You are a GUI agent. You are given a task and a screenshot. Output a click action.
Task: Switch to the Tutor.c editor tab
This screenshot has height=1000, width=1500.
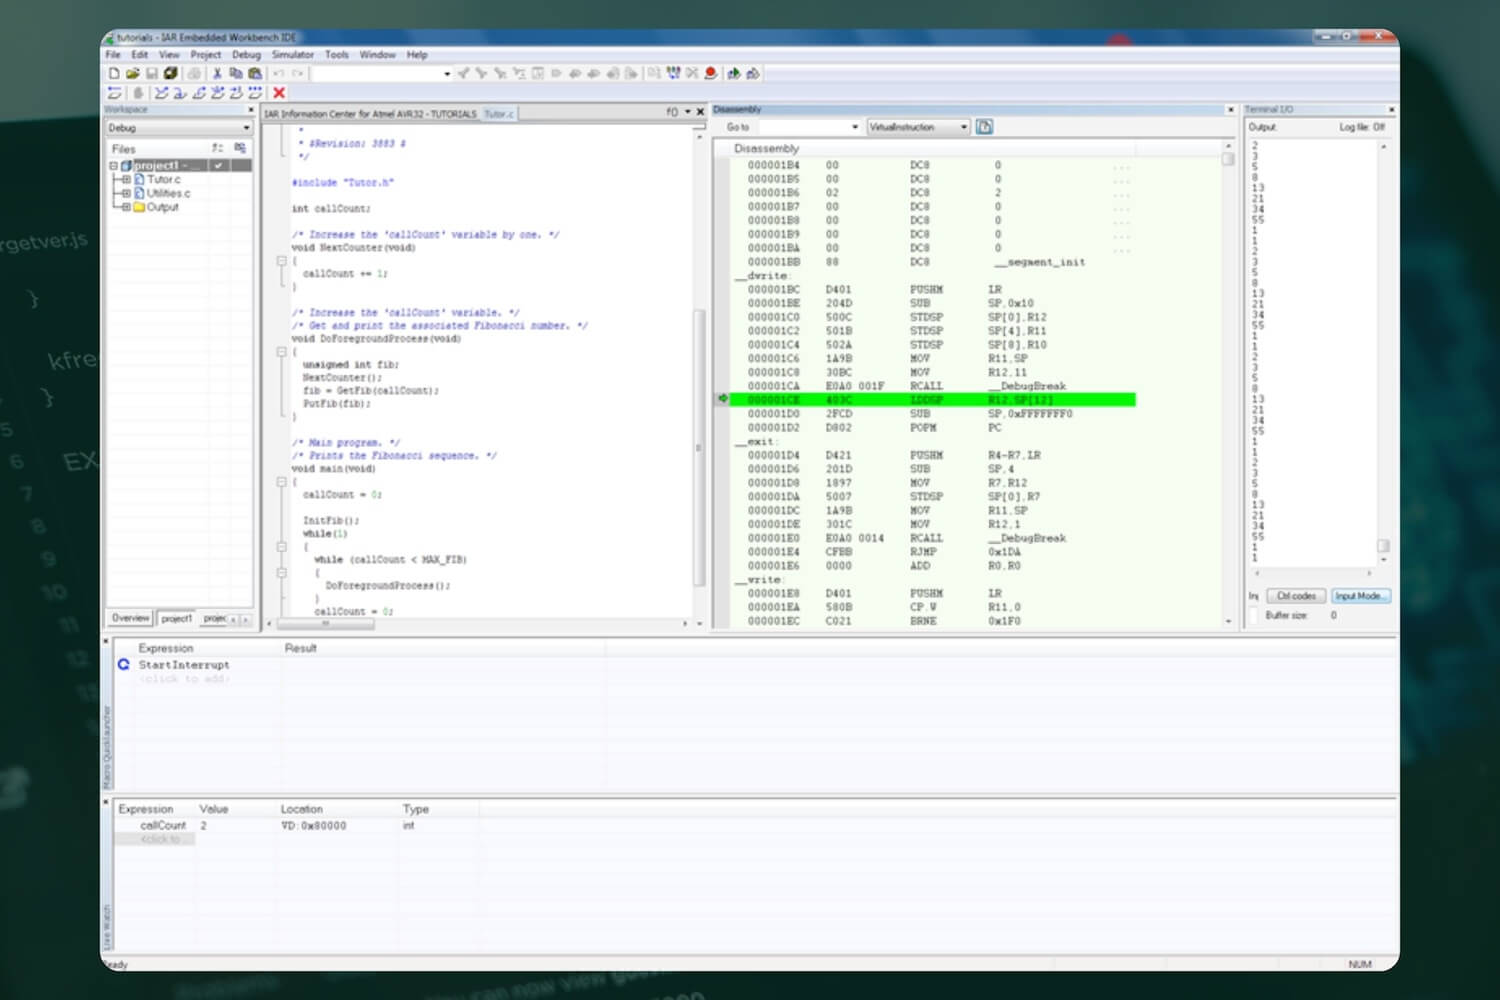pyautogui.click(x=498, y=114)
